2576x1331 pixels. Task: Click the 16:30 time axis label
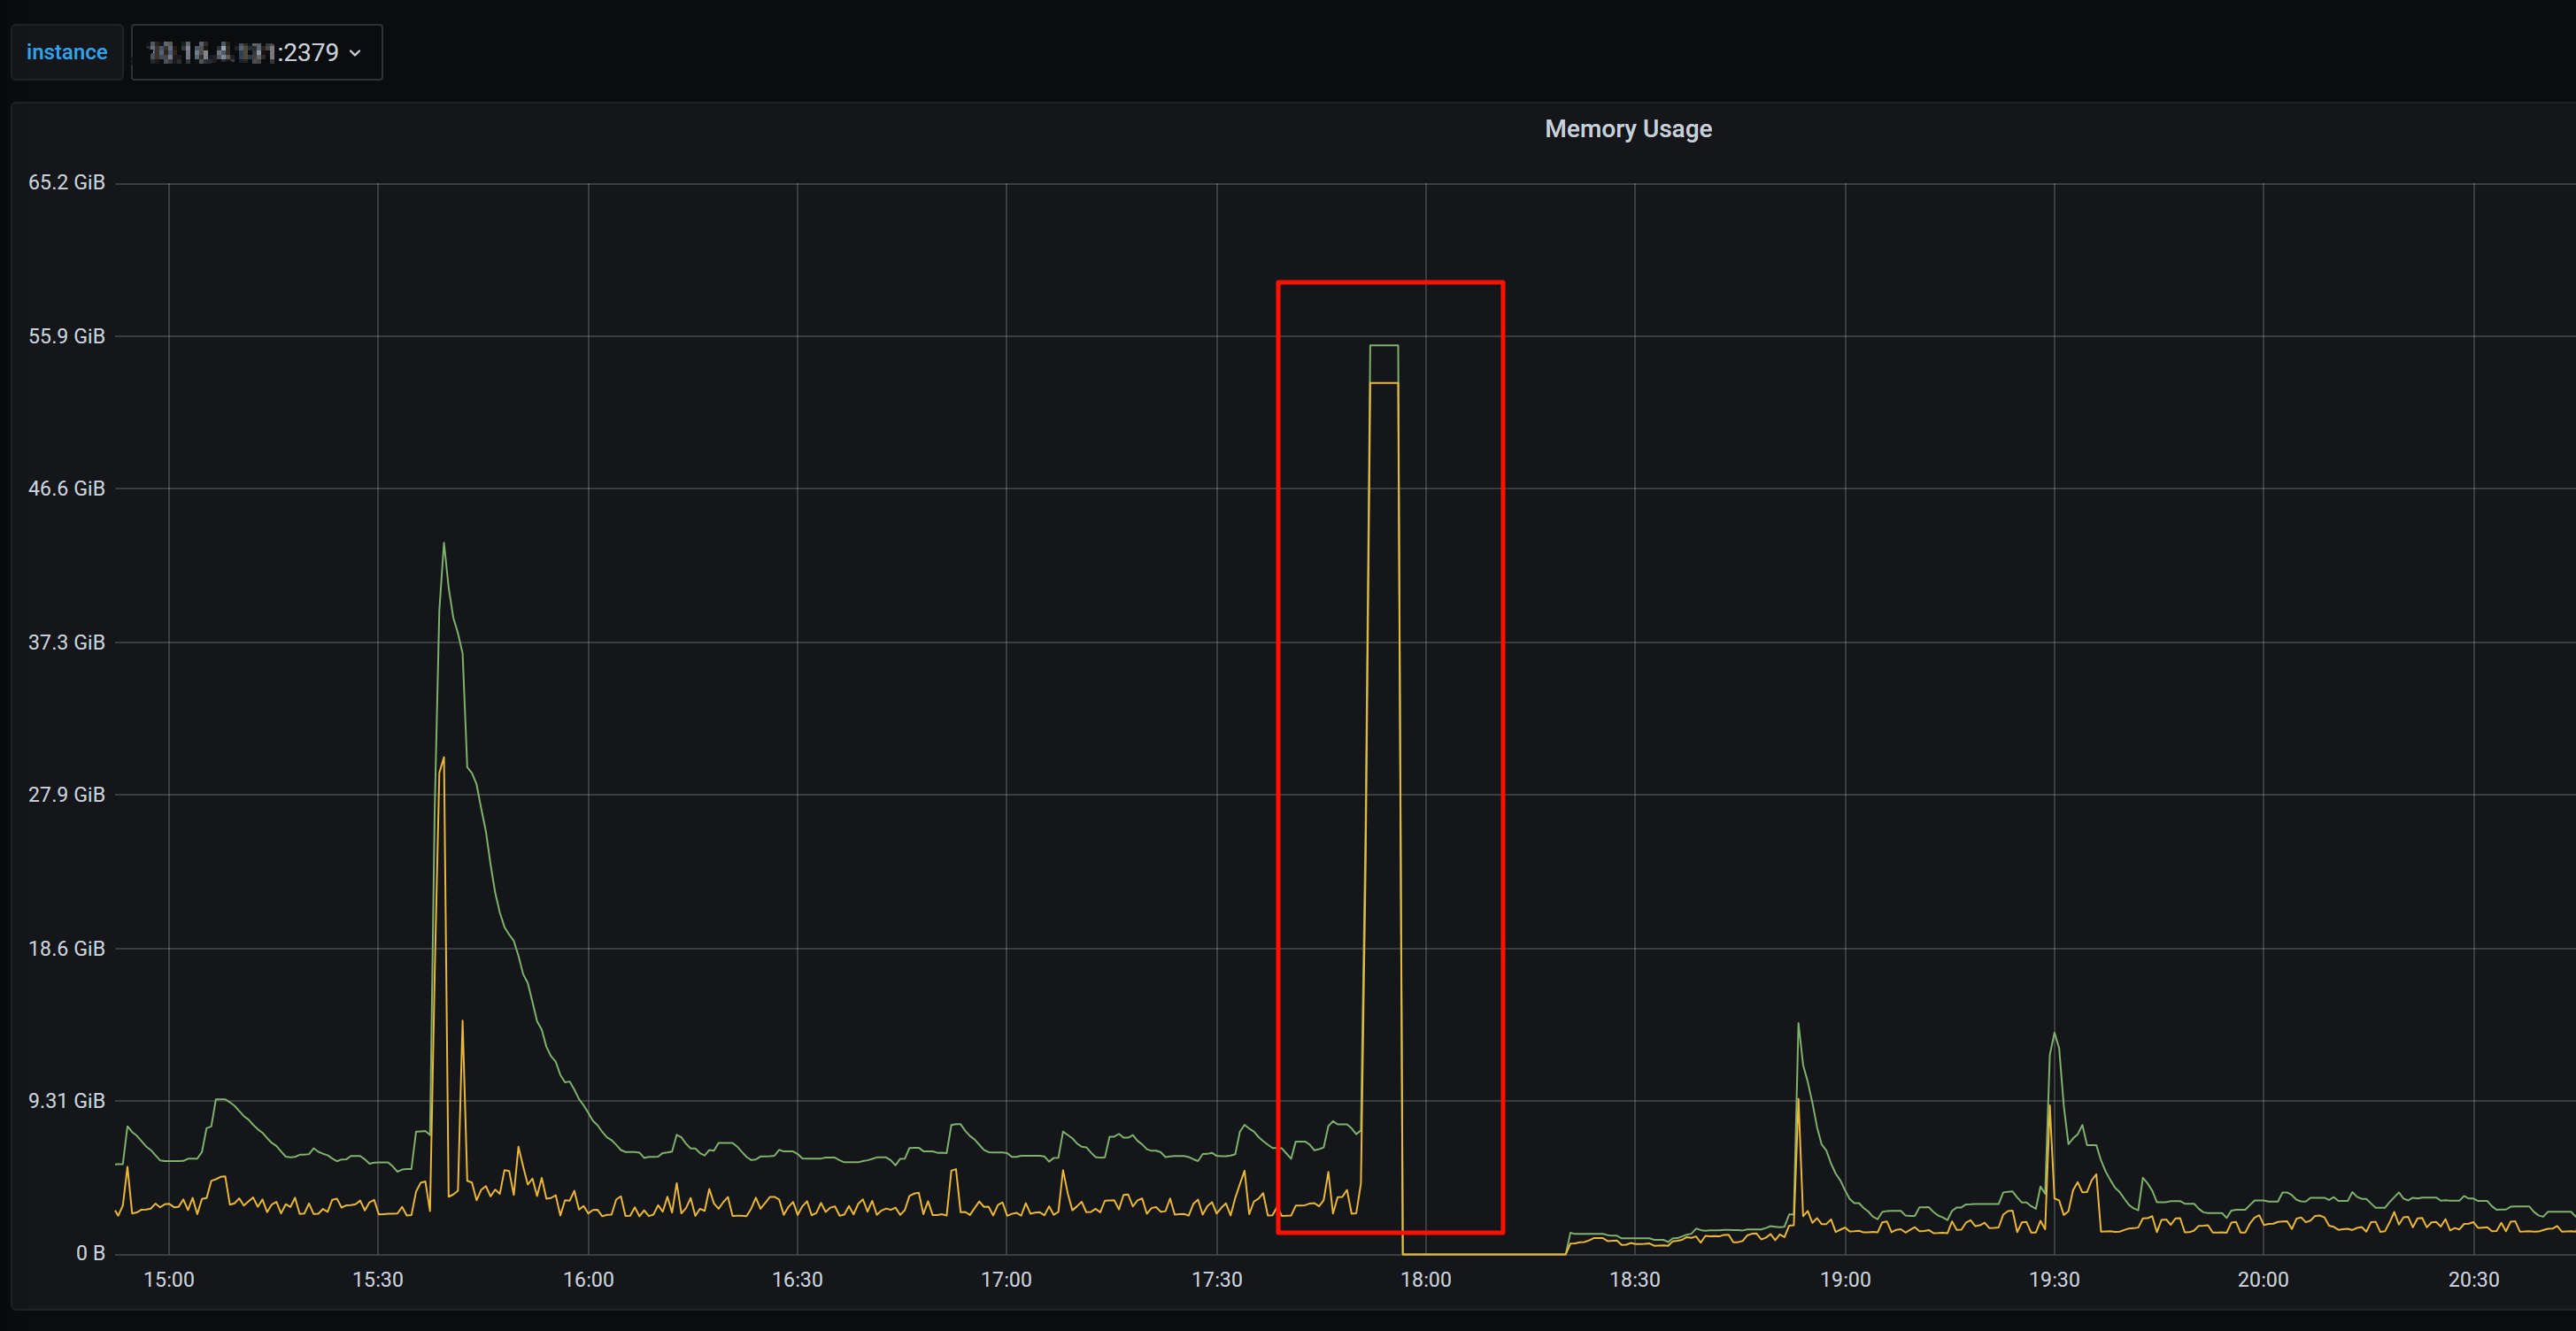[797, 1279]
